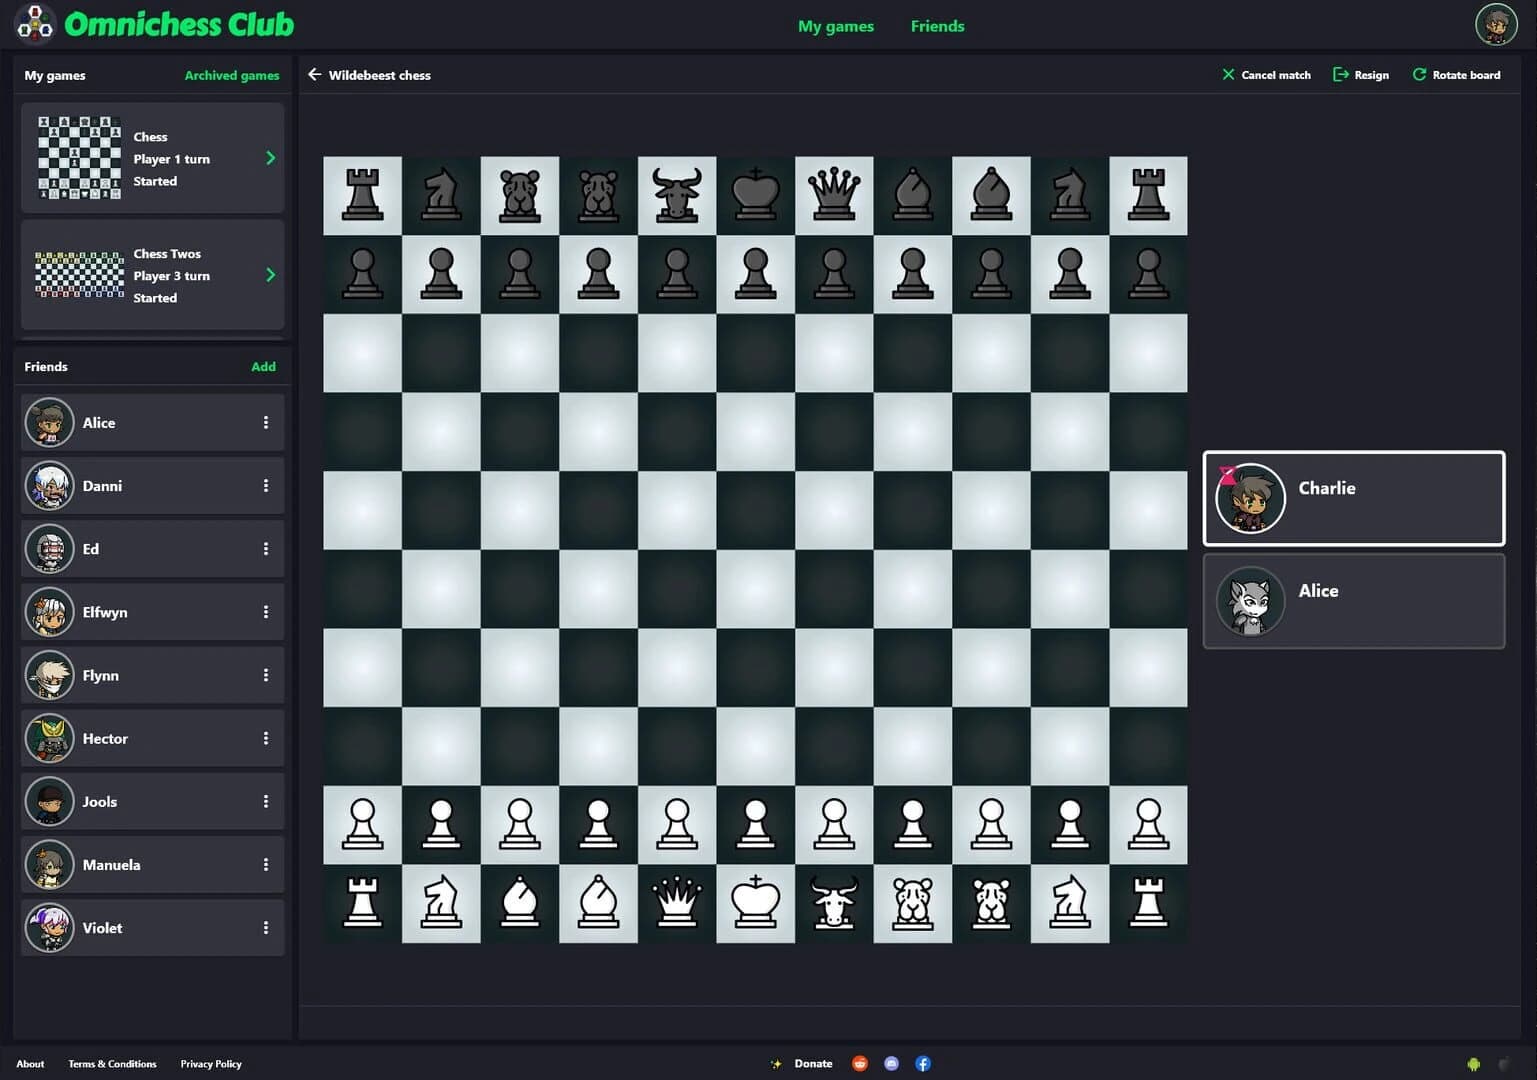The height and width of the screenshot is (1080, 1537).
Task: Open the user profile avatar menu
Action: [1496, 24]
